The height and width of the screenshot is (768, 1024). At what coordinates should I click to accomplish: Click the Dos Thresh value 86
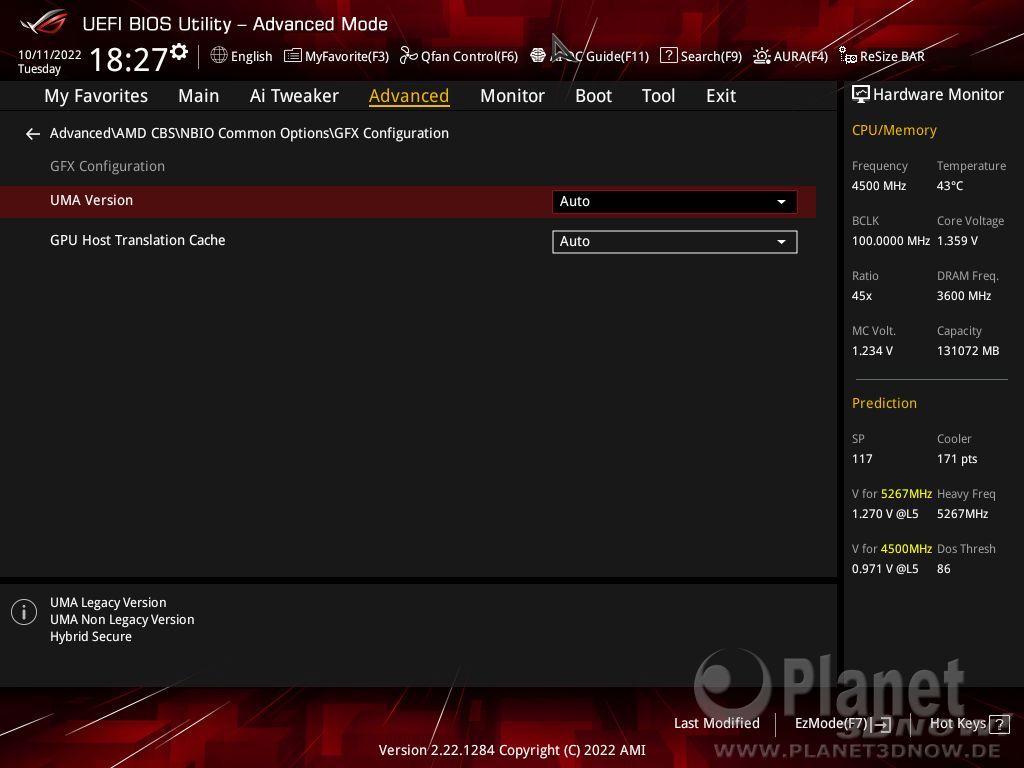pyautogui.click(x=943, y=569)
